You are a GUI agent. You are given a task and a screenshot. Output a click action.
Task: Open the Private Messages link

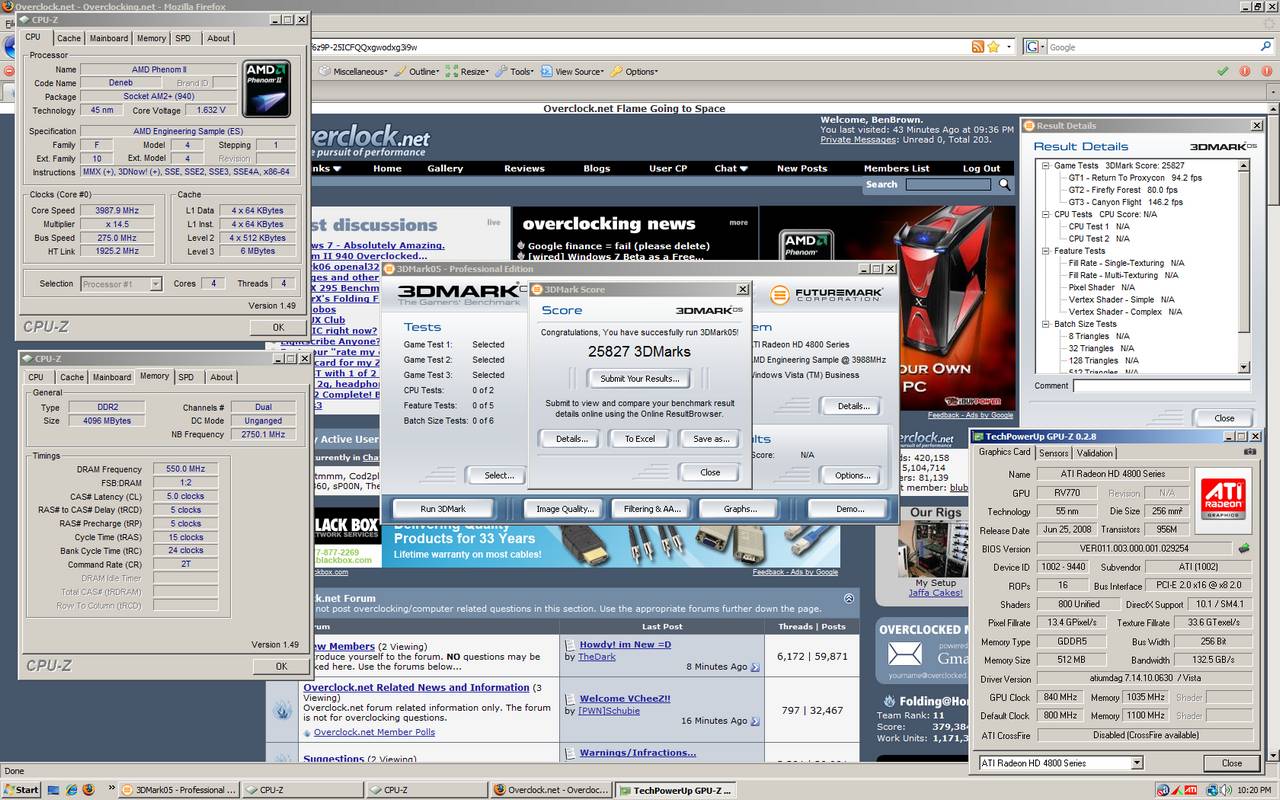(858, 140)
